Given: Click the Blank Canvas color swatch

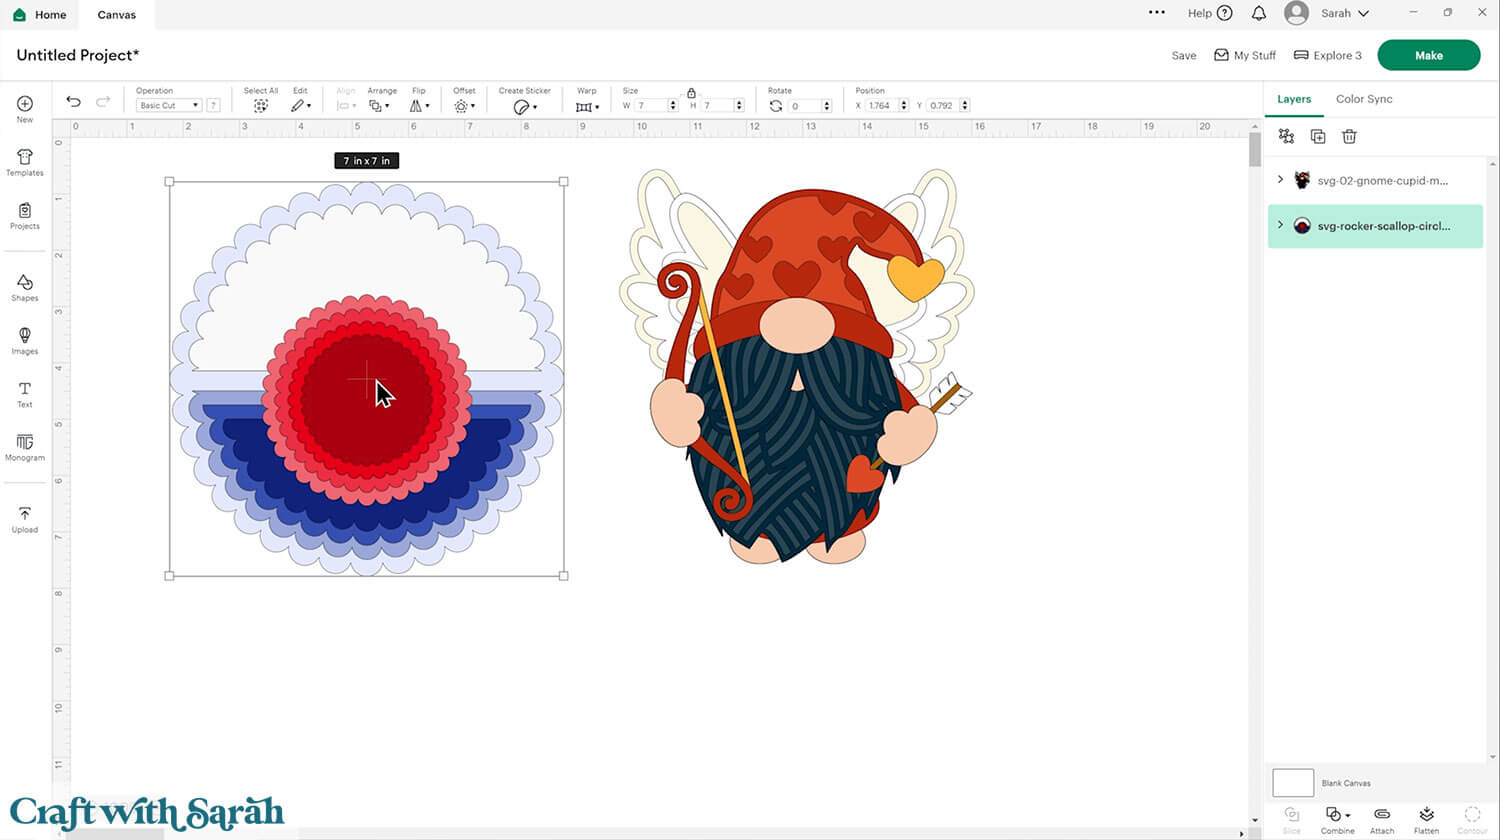Looking at the screenshot, I should coord(1292,782).
